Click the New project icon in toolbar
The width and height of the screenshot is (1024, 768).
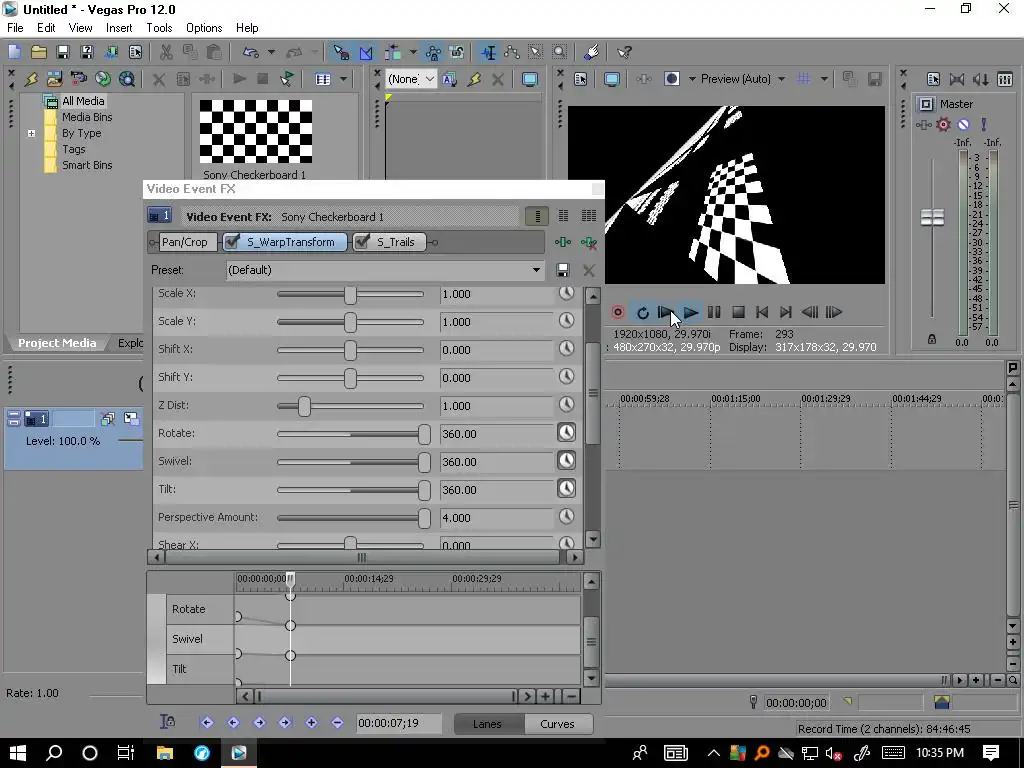click(x=14, y=52)
